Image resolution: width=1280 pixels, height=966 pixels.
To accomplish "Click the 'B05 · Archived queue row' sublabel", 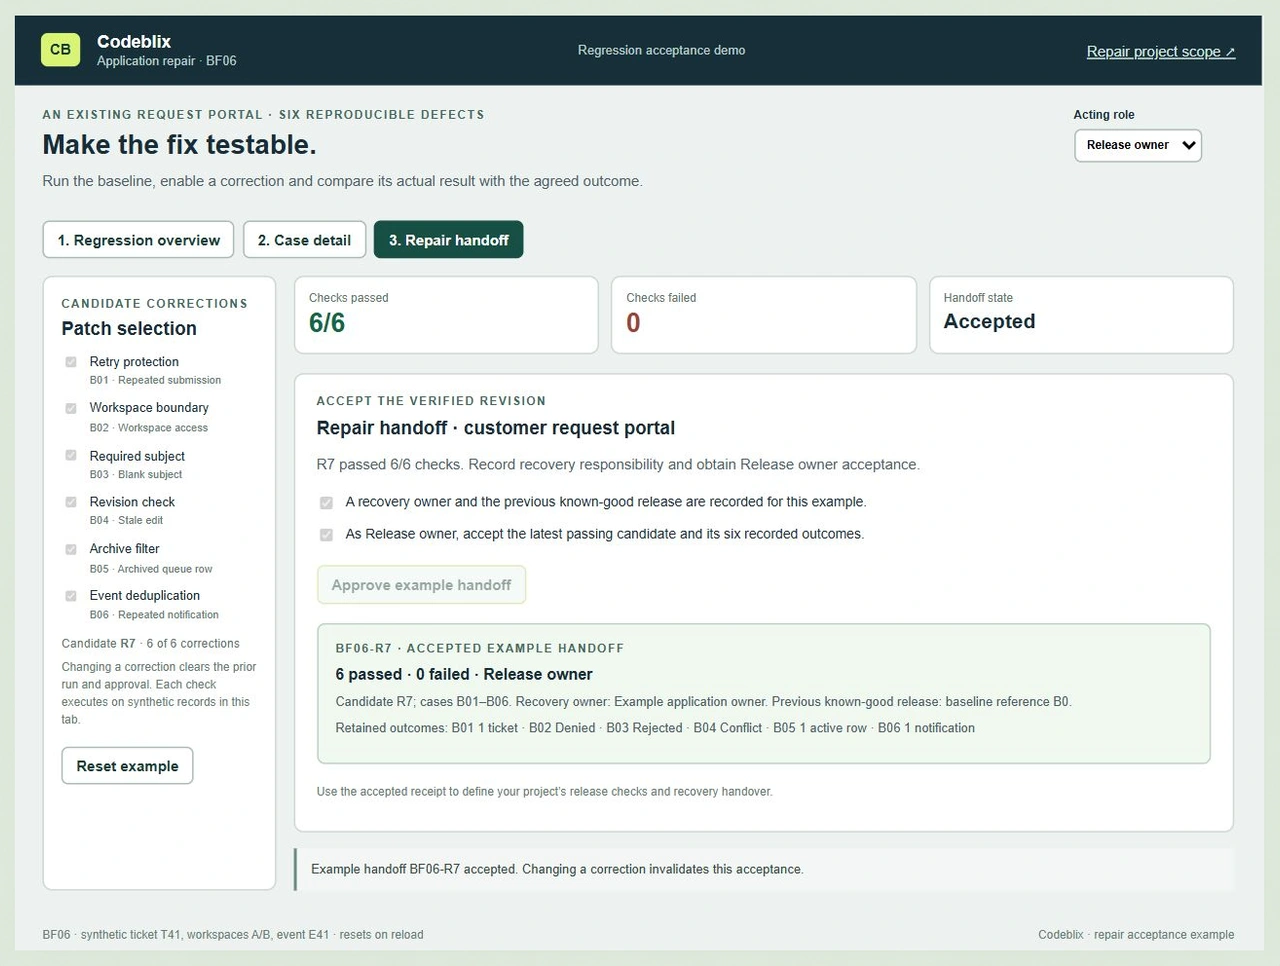I will pyautogui.click(x=151, y=569).
